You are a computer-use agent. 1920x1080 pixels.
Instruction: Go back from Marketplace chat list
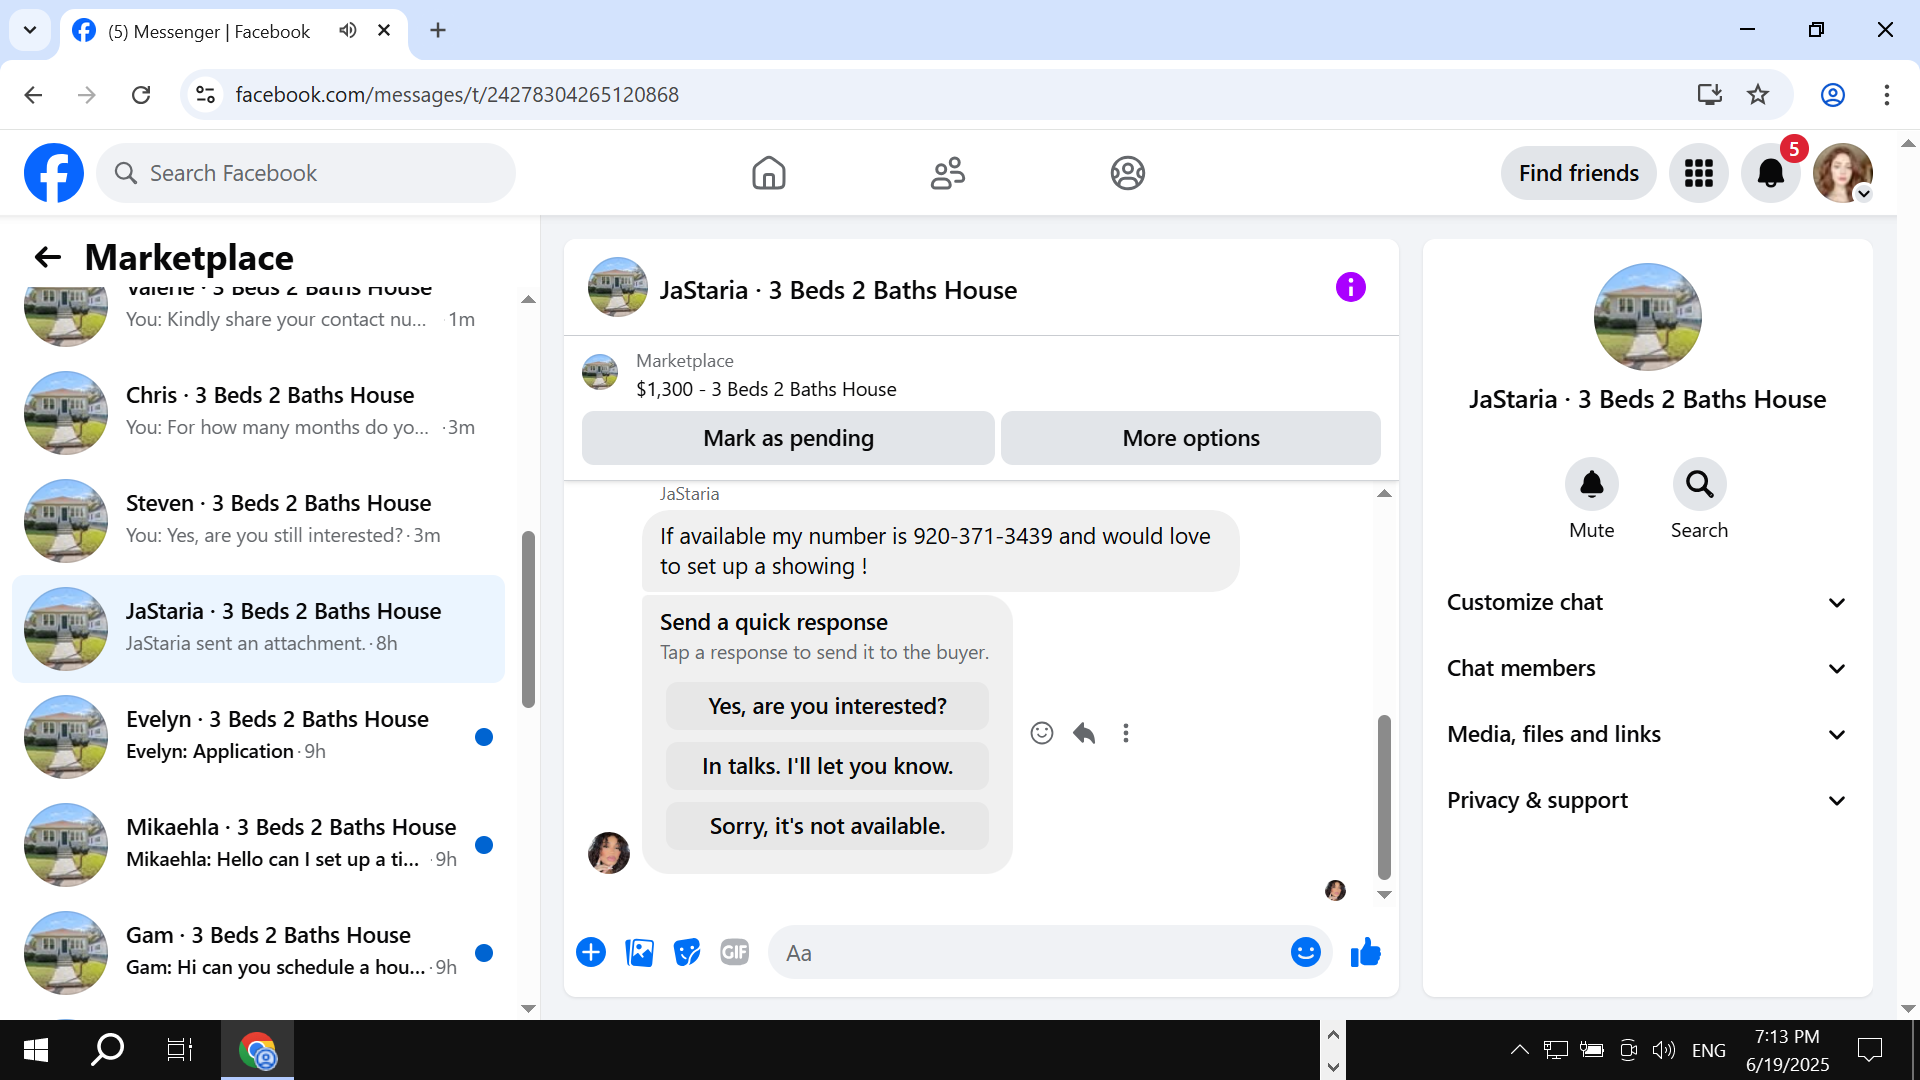(x=48, y=257)
